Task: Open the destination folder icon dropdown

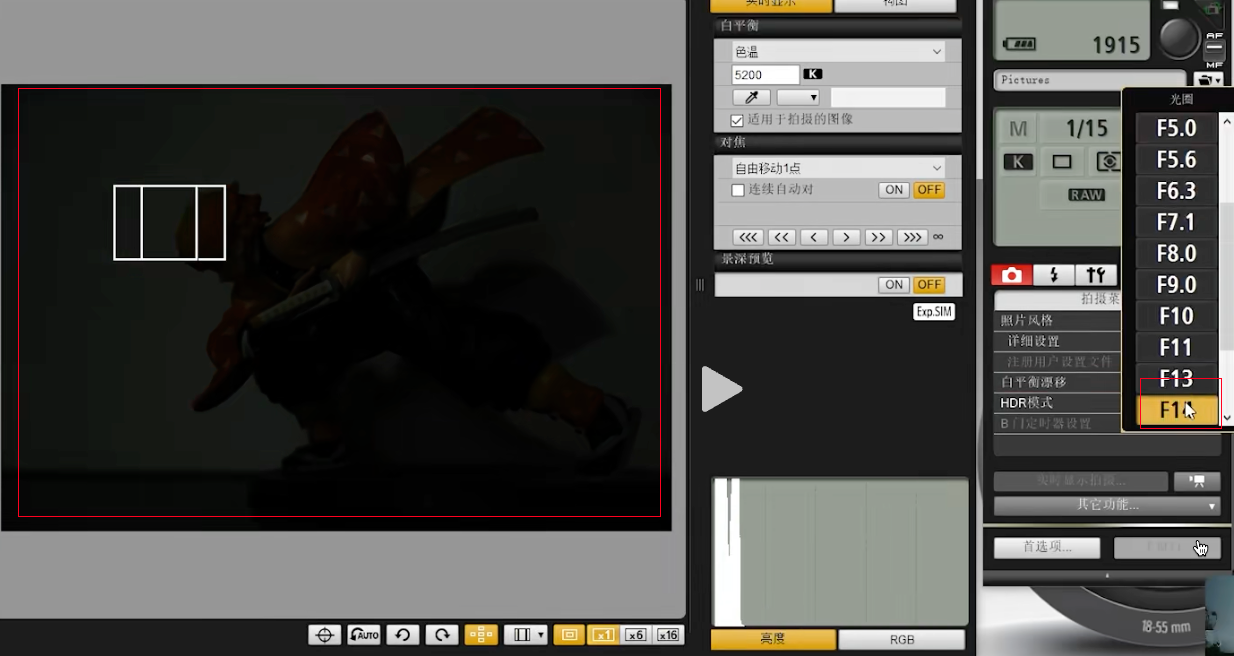Action: click(x=1209, y=80)
